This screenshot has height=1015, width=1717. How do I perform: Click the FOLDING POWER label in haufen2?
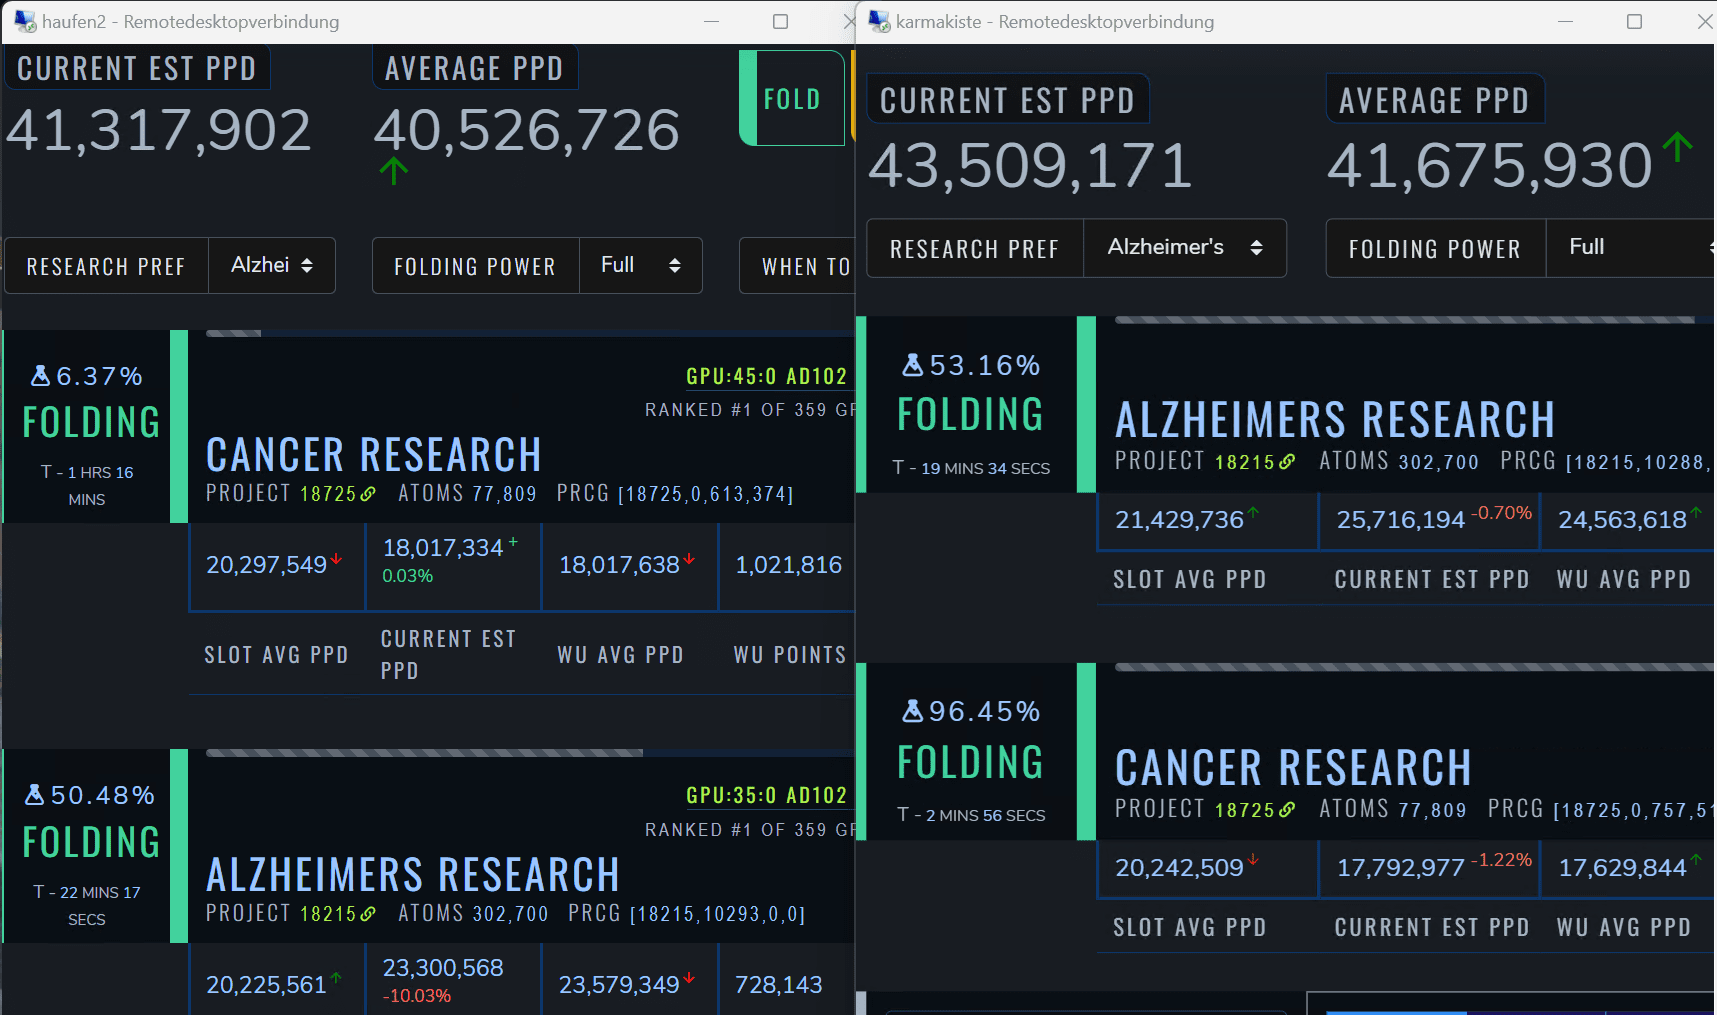(475, 267)
